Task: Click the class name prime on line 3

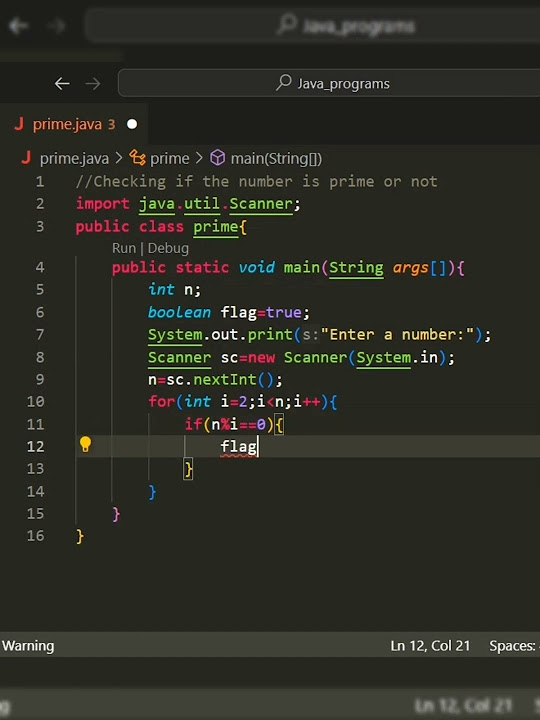Action: (215, 227)
